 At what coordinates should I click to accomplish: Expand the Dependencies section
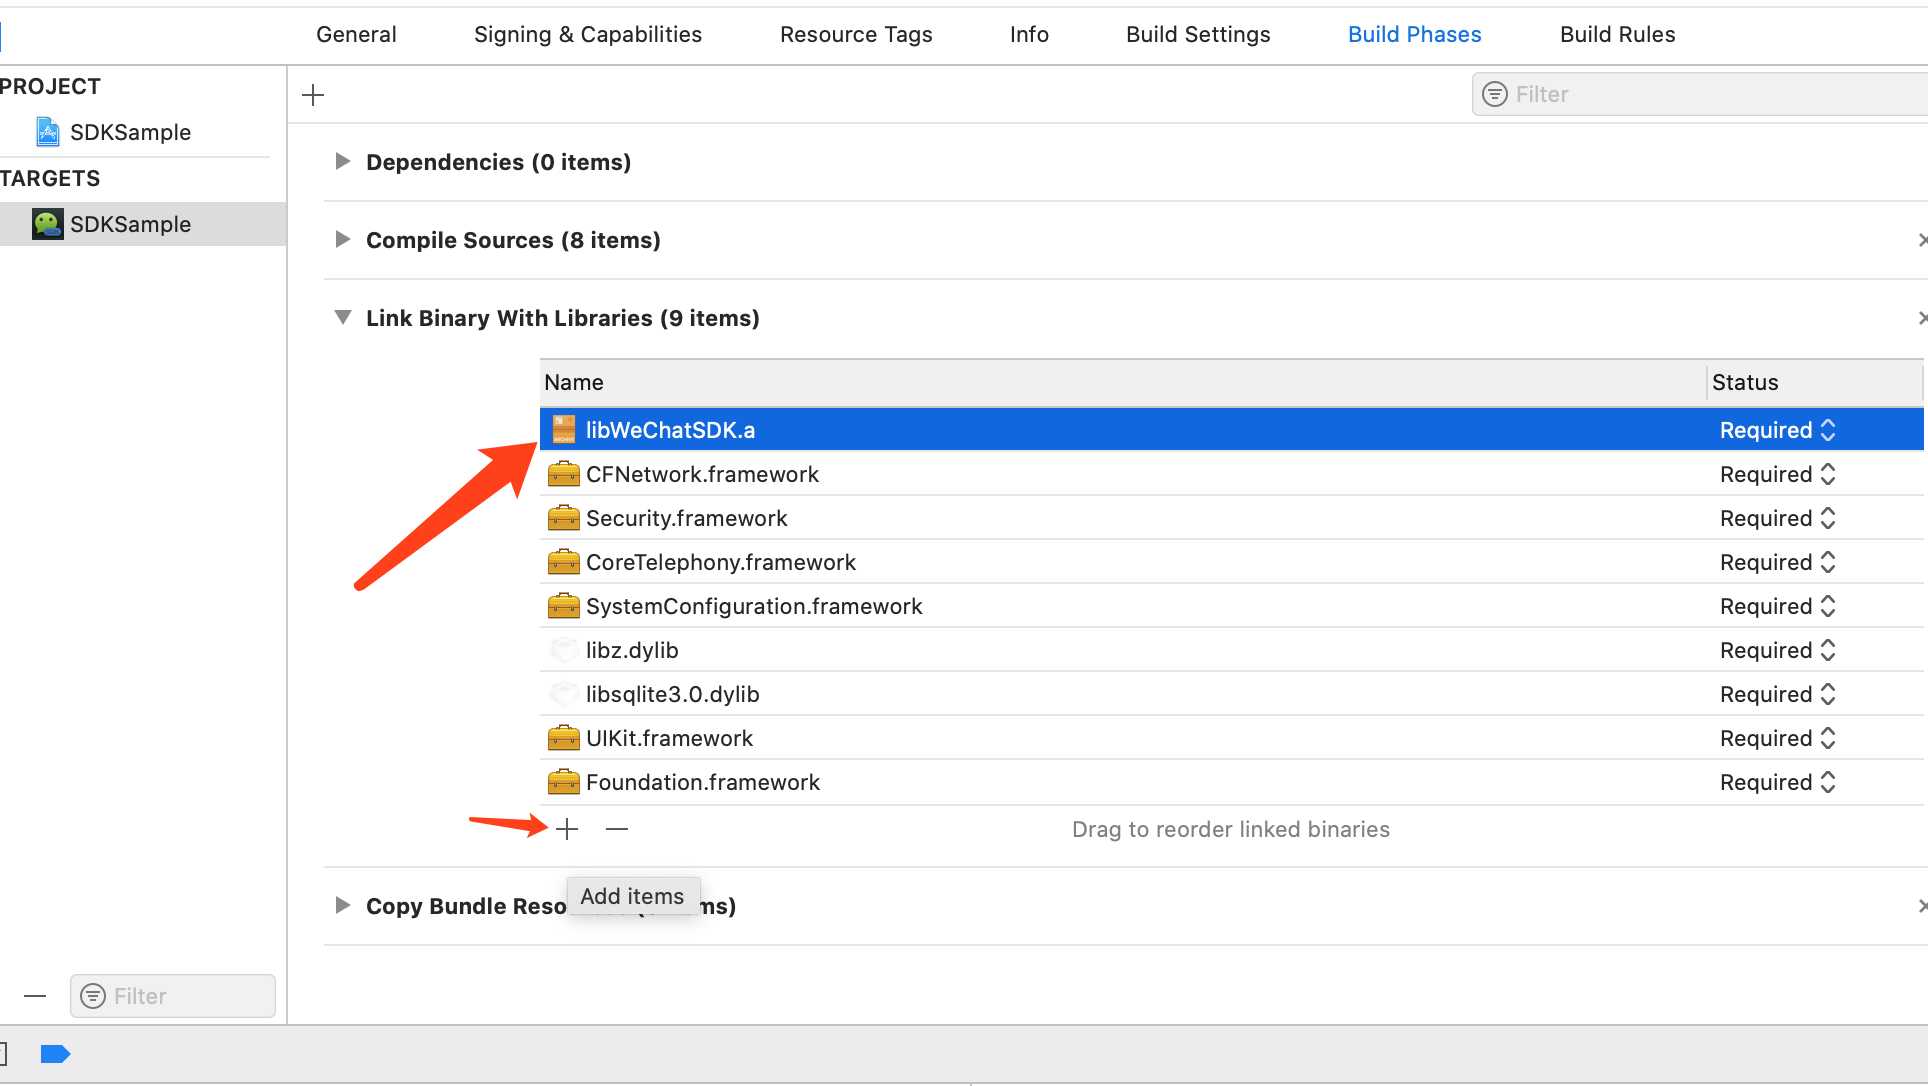pyautogui.click(x=342, y=162)
